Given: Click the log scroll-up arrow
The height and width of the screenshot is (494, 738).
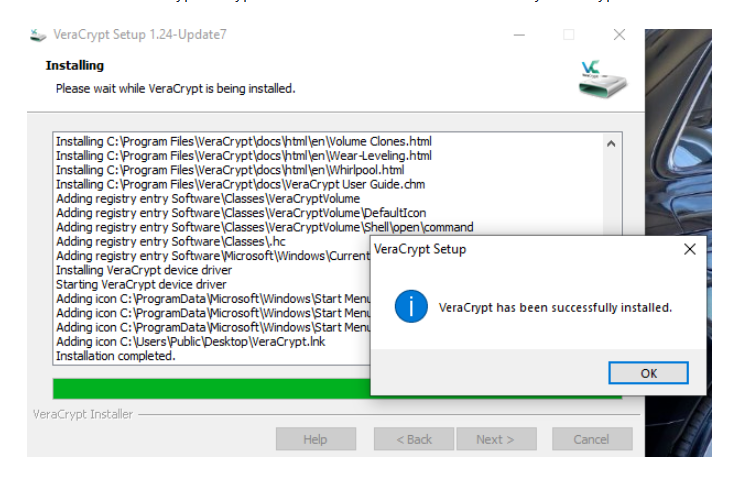Looking at the screenshot, I should coord(611,144).
